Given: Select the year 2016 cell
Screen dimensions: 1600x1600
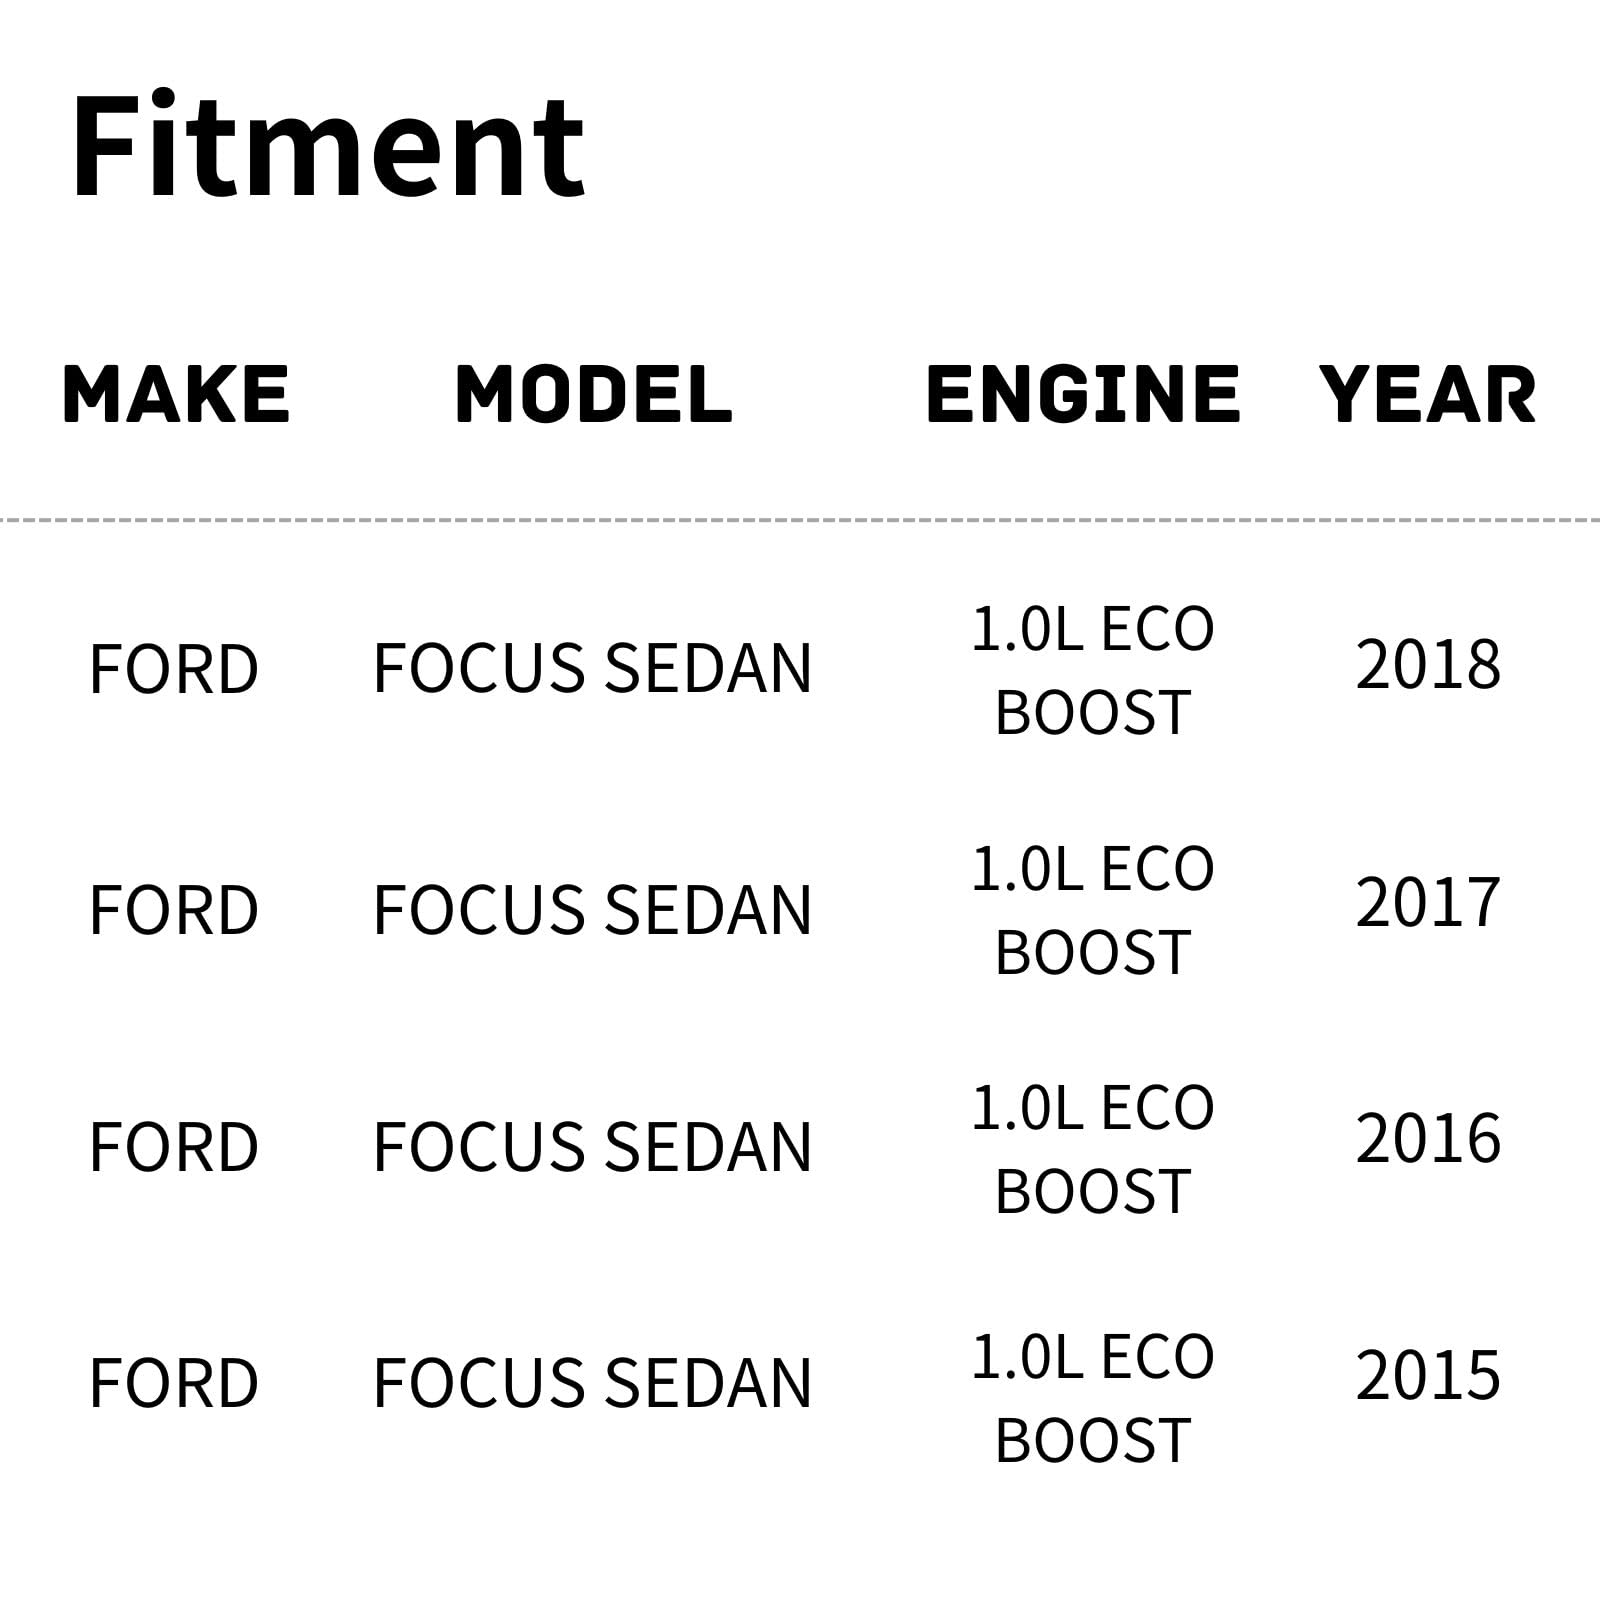Looking at the screenshot, I should click(x=1428, y=1139).
